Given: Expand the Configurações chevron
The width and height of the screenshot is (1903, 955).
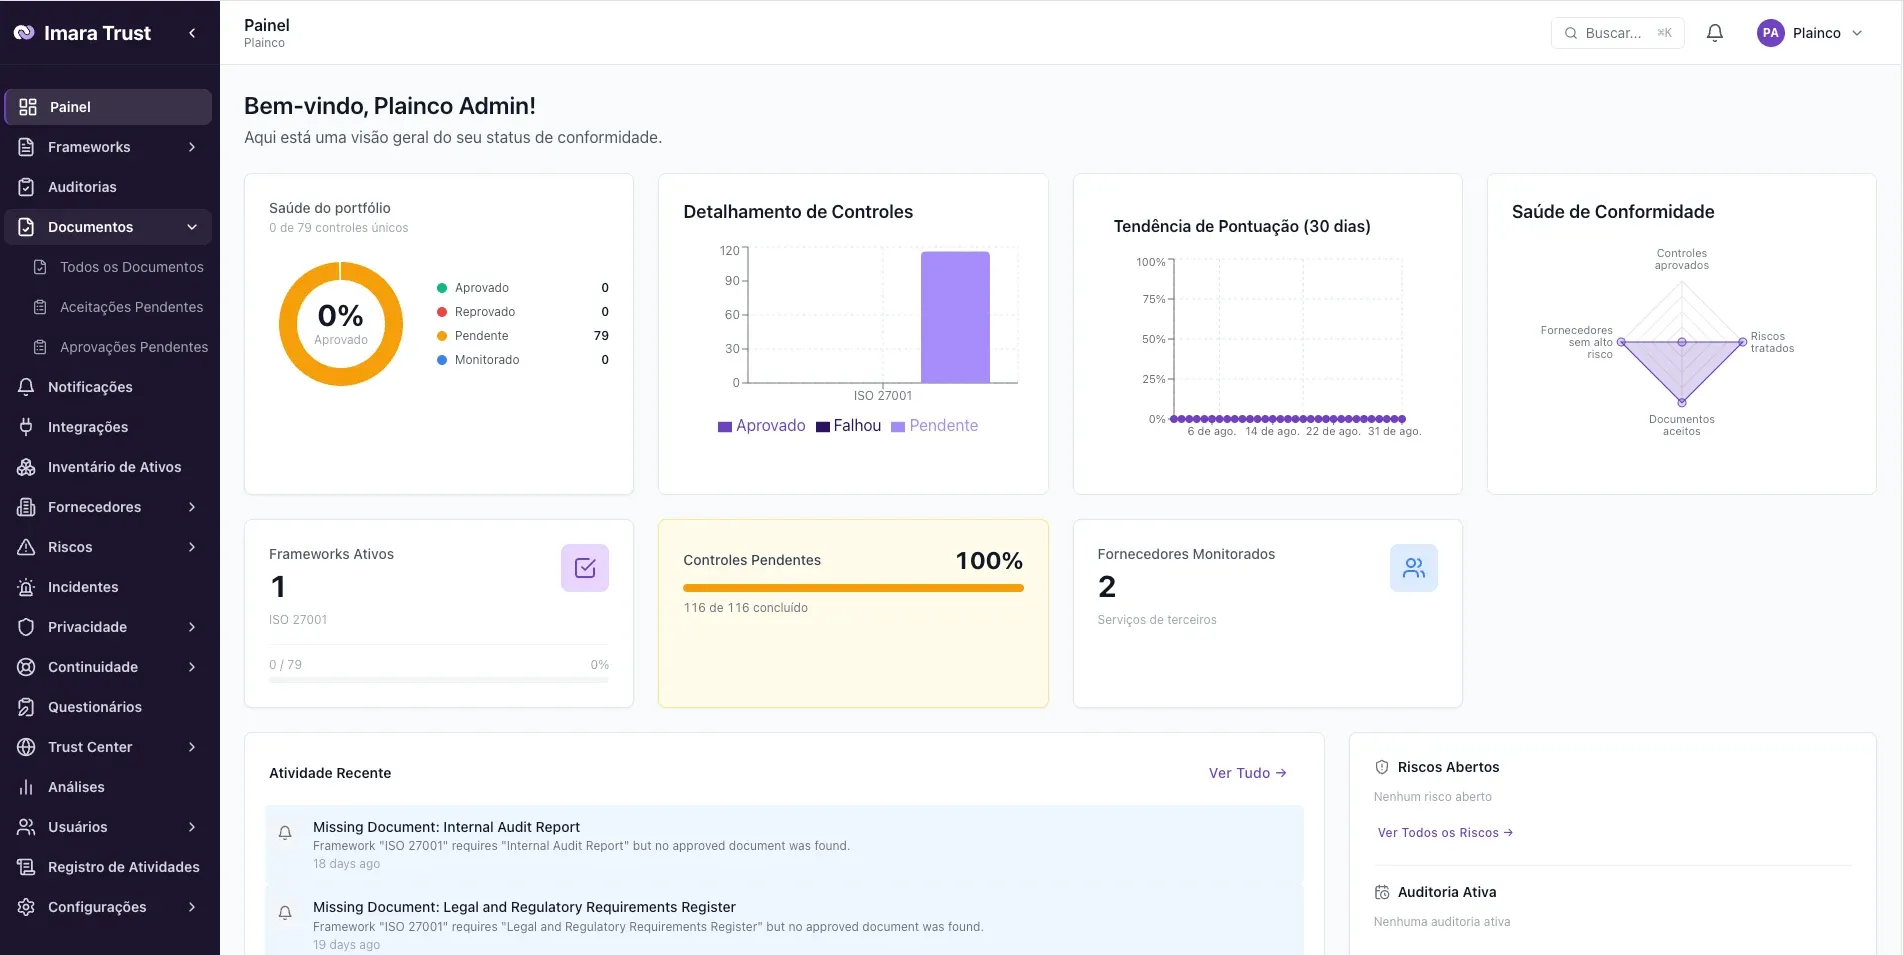Looking at the screenshot, I should [x=192, y=907].
